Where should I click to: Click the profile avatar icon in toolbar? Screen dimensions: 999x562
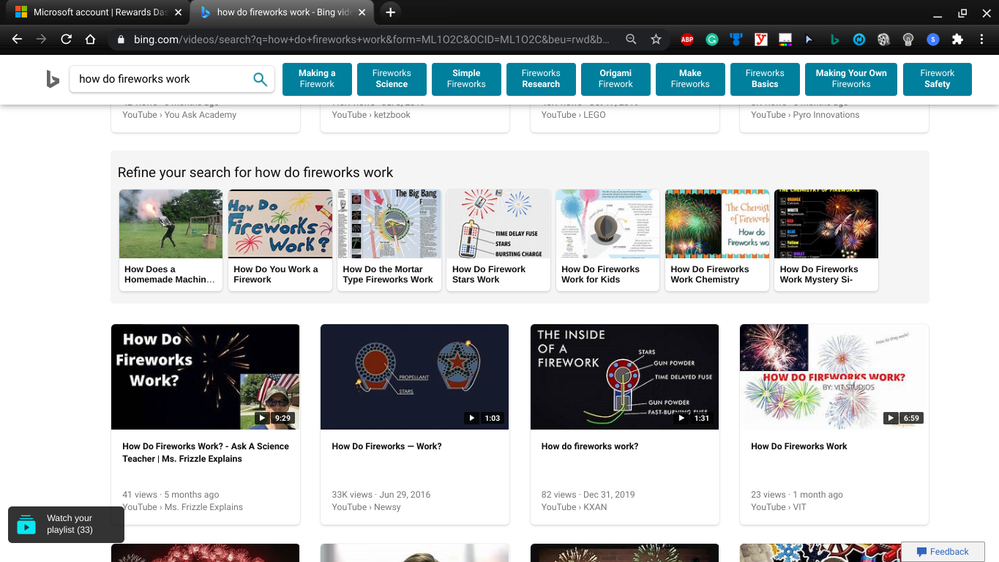(x=933, y=40)
